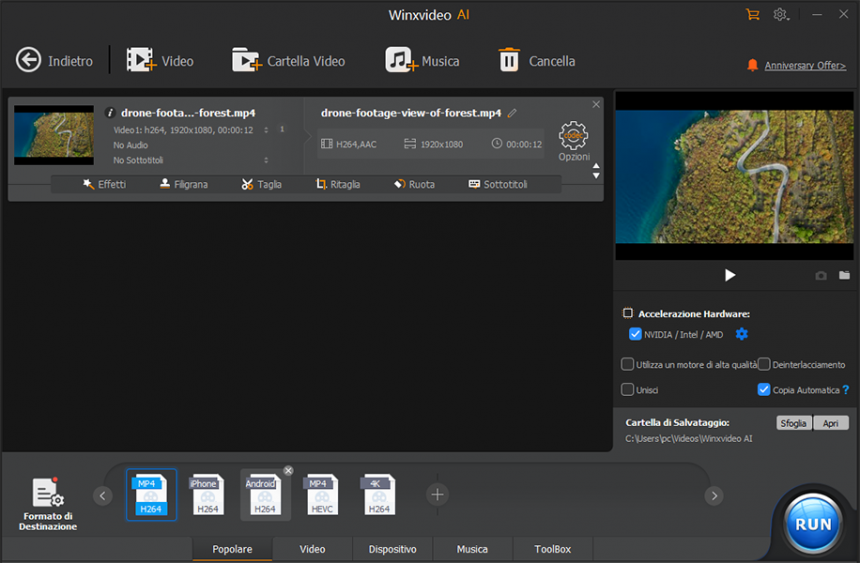Toggle NVIDIA / Intel / AMD acceleration
Viewport: 860px width, 563px height.
(635, 334)
